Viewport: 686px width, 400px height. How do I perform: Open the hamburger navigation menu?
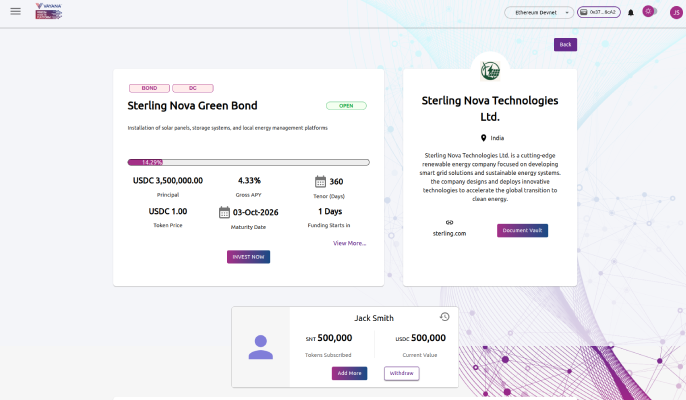(x=15, y=11)
